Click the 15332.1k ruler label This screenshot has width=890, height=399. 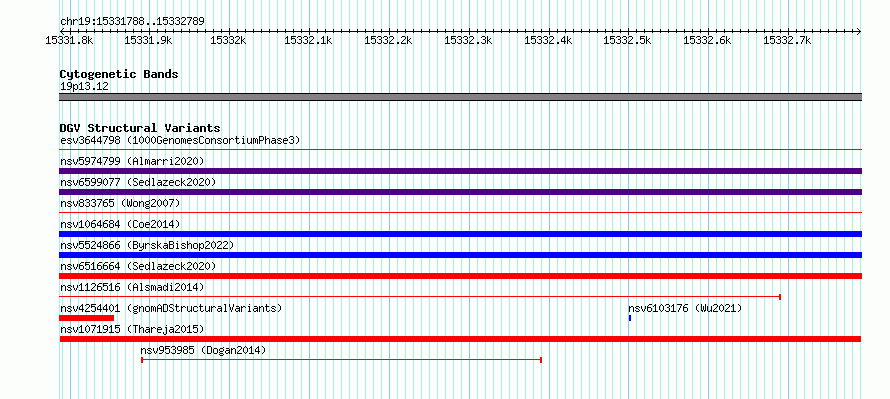[x=309, y=40]
